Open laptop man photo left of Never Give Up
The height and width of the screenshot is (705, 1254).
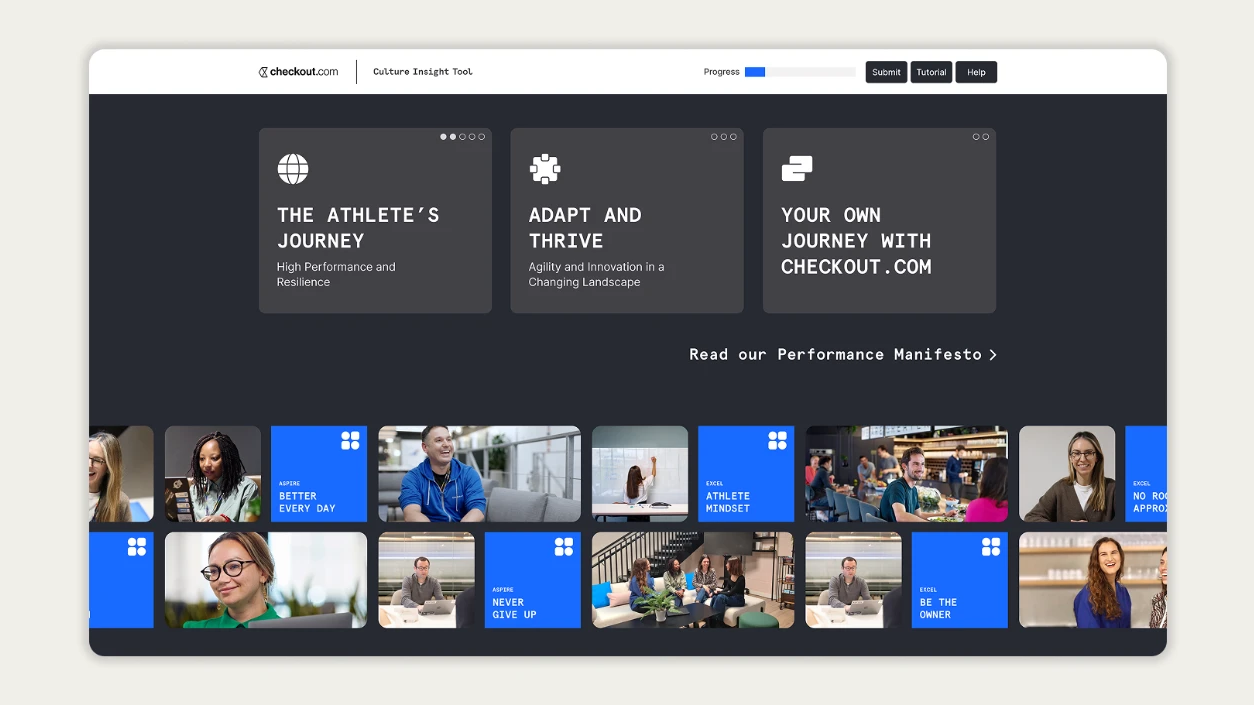pos(426,580)
